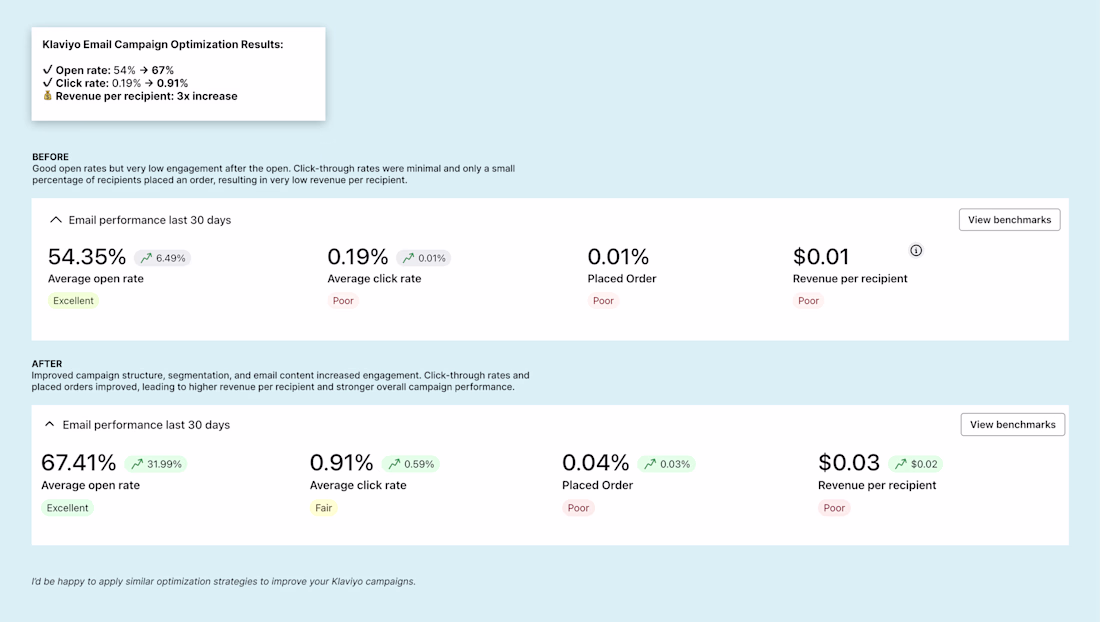
Task: Click the Poor tag under $0.01 revenue
Action: tap(808, 301)
